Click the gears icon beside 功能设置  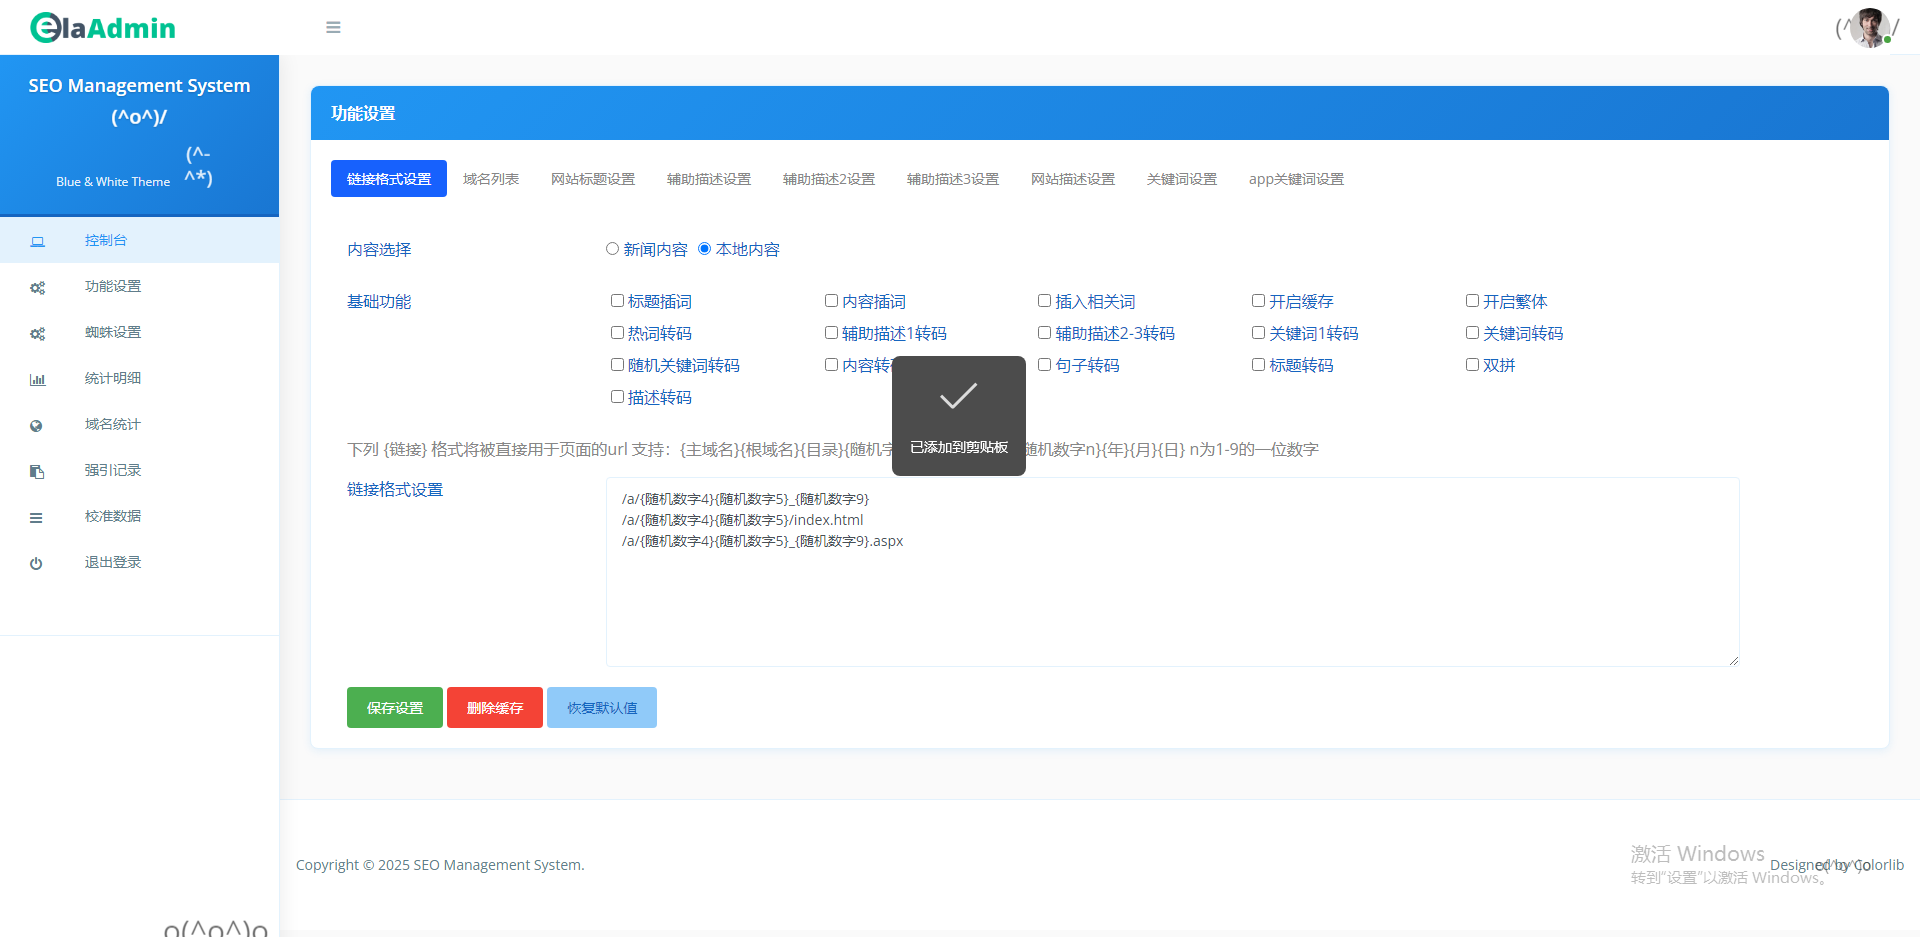pos(37,288)
